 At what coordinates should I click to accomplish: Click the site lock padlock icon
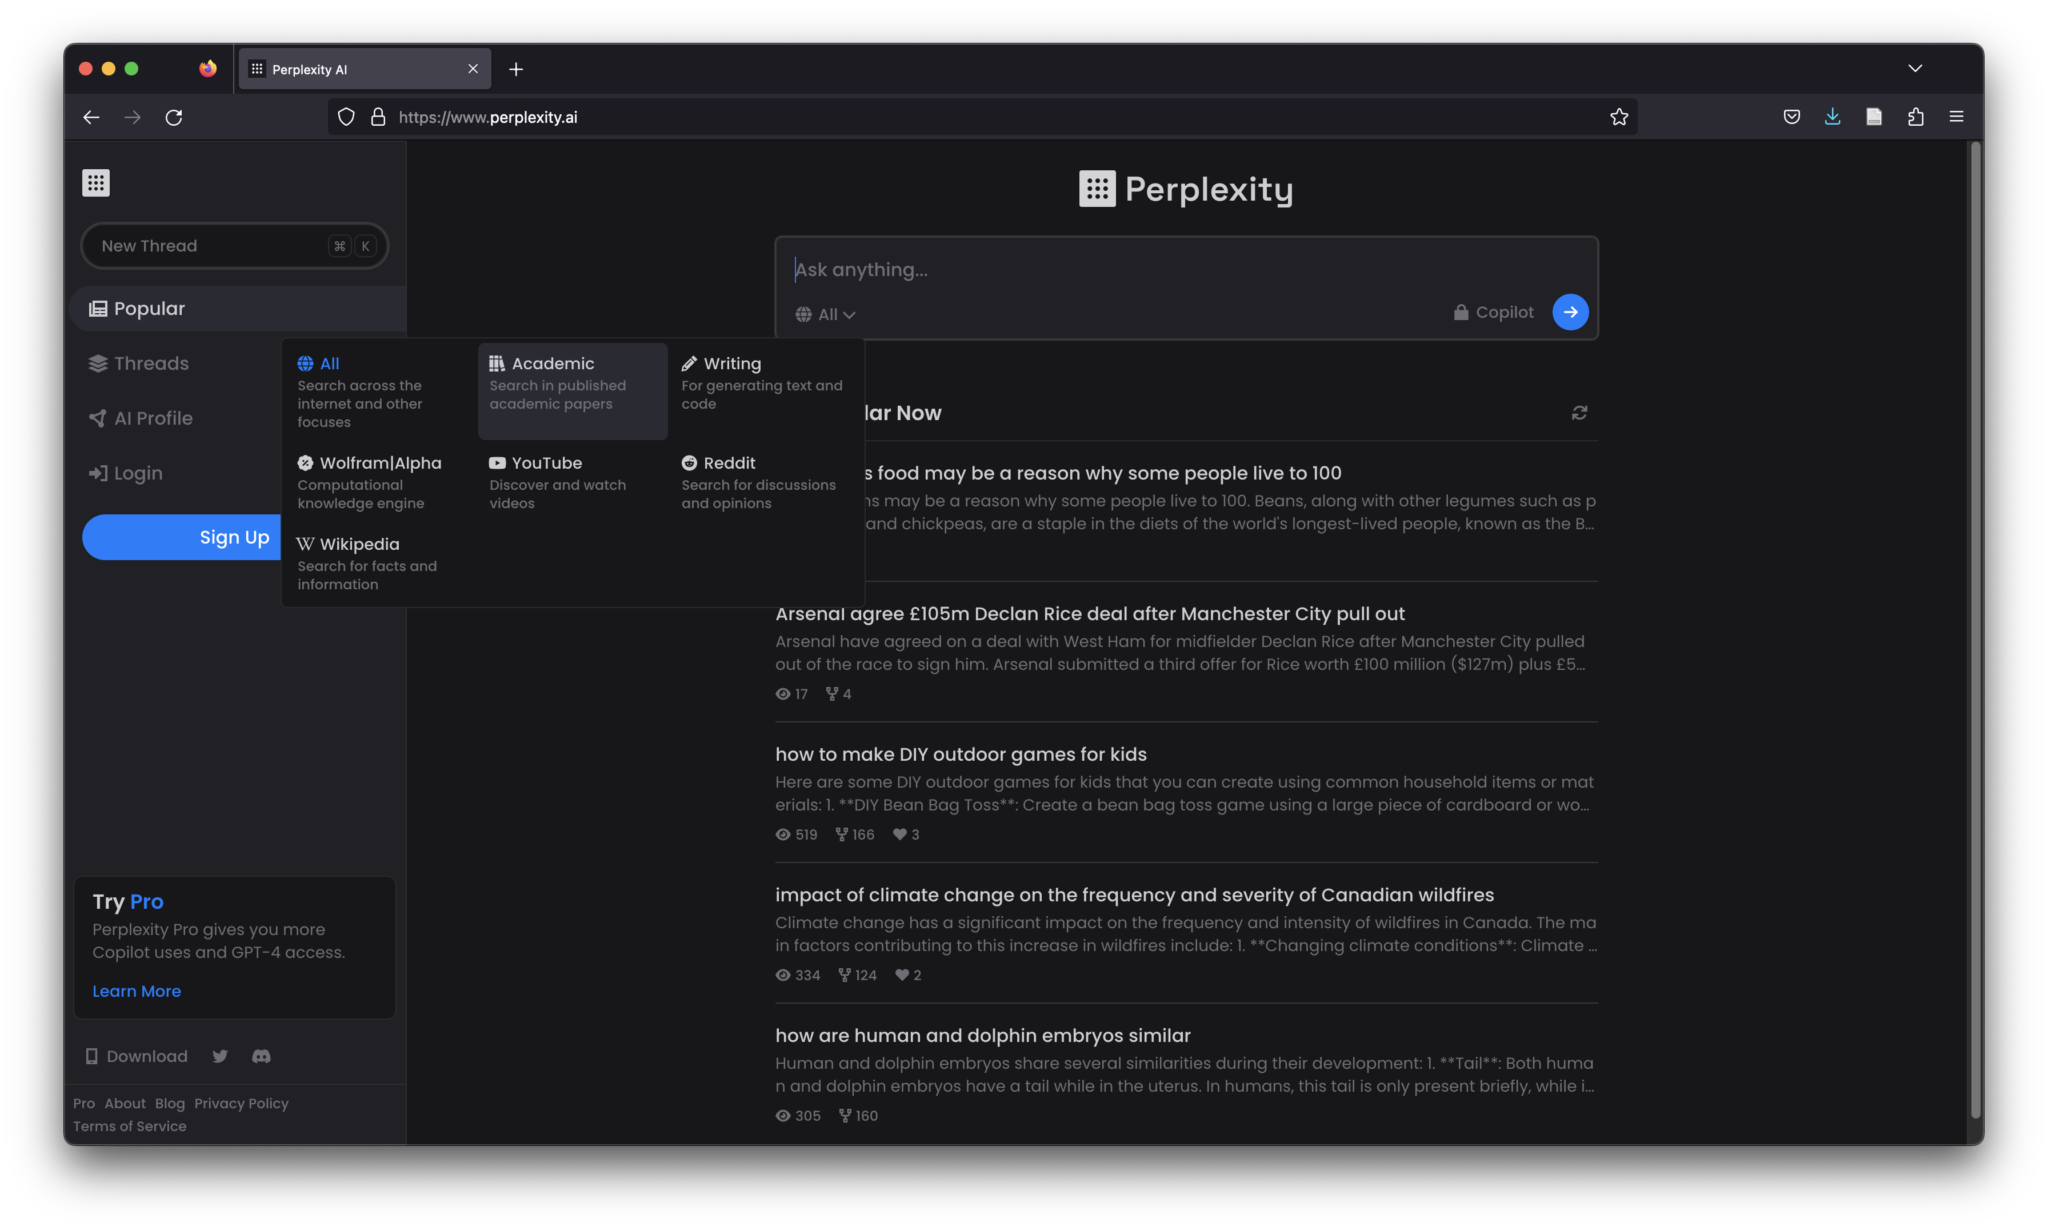(x=378, y=117)
